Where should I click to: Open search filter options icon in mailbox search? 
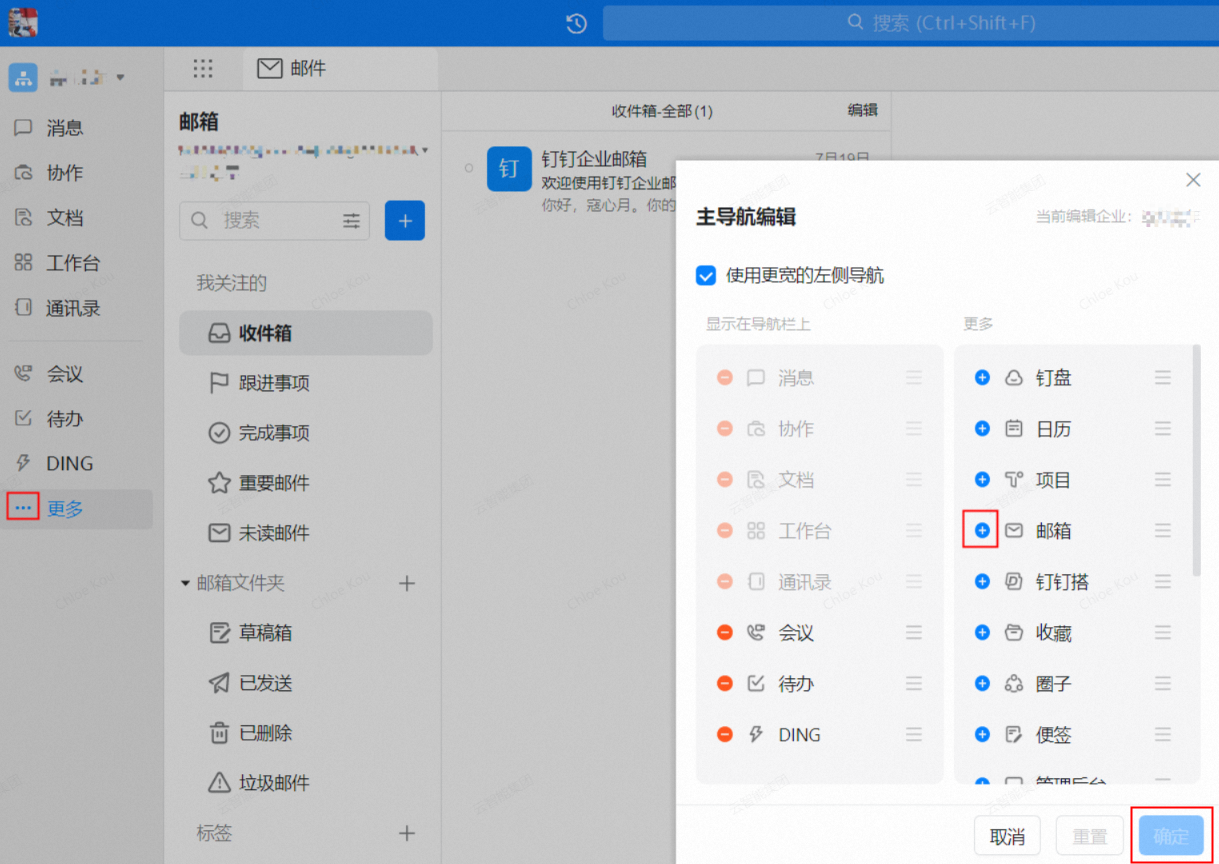pos(352,220)
